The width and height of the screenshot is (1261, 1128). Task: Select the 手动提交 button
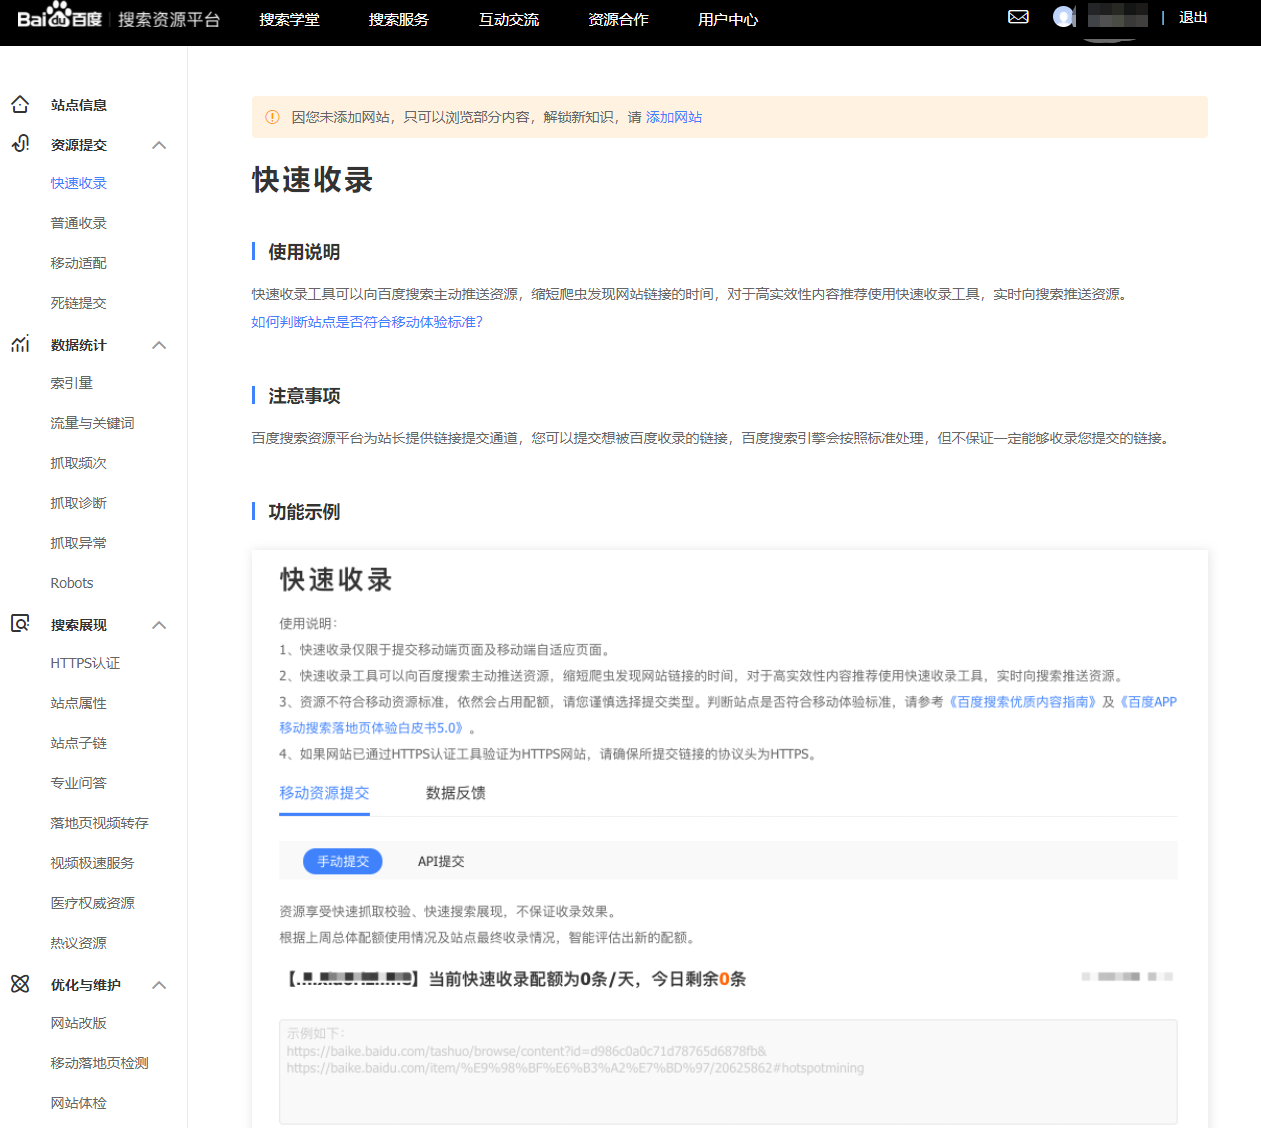pyautogui.click(x=343, y=861)
